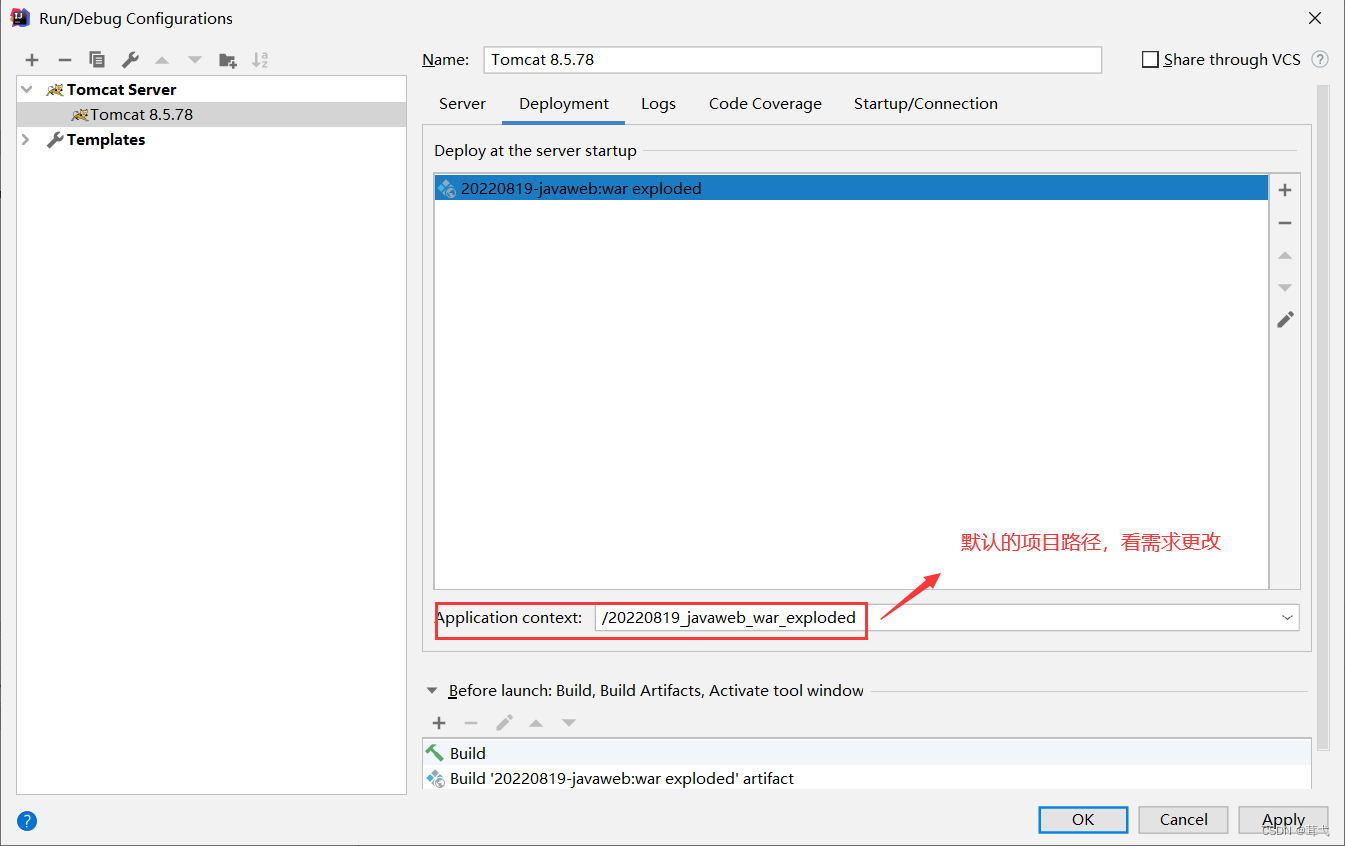Select the Tomcat Server tree item
The width and height of the screenshot is (1345, 846).
[x=212, y=89]
